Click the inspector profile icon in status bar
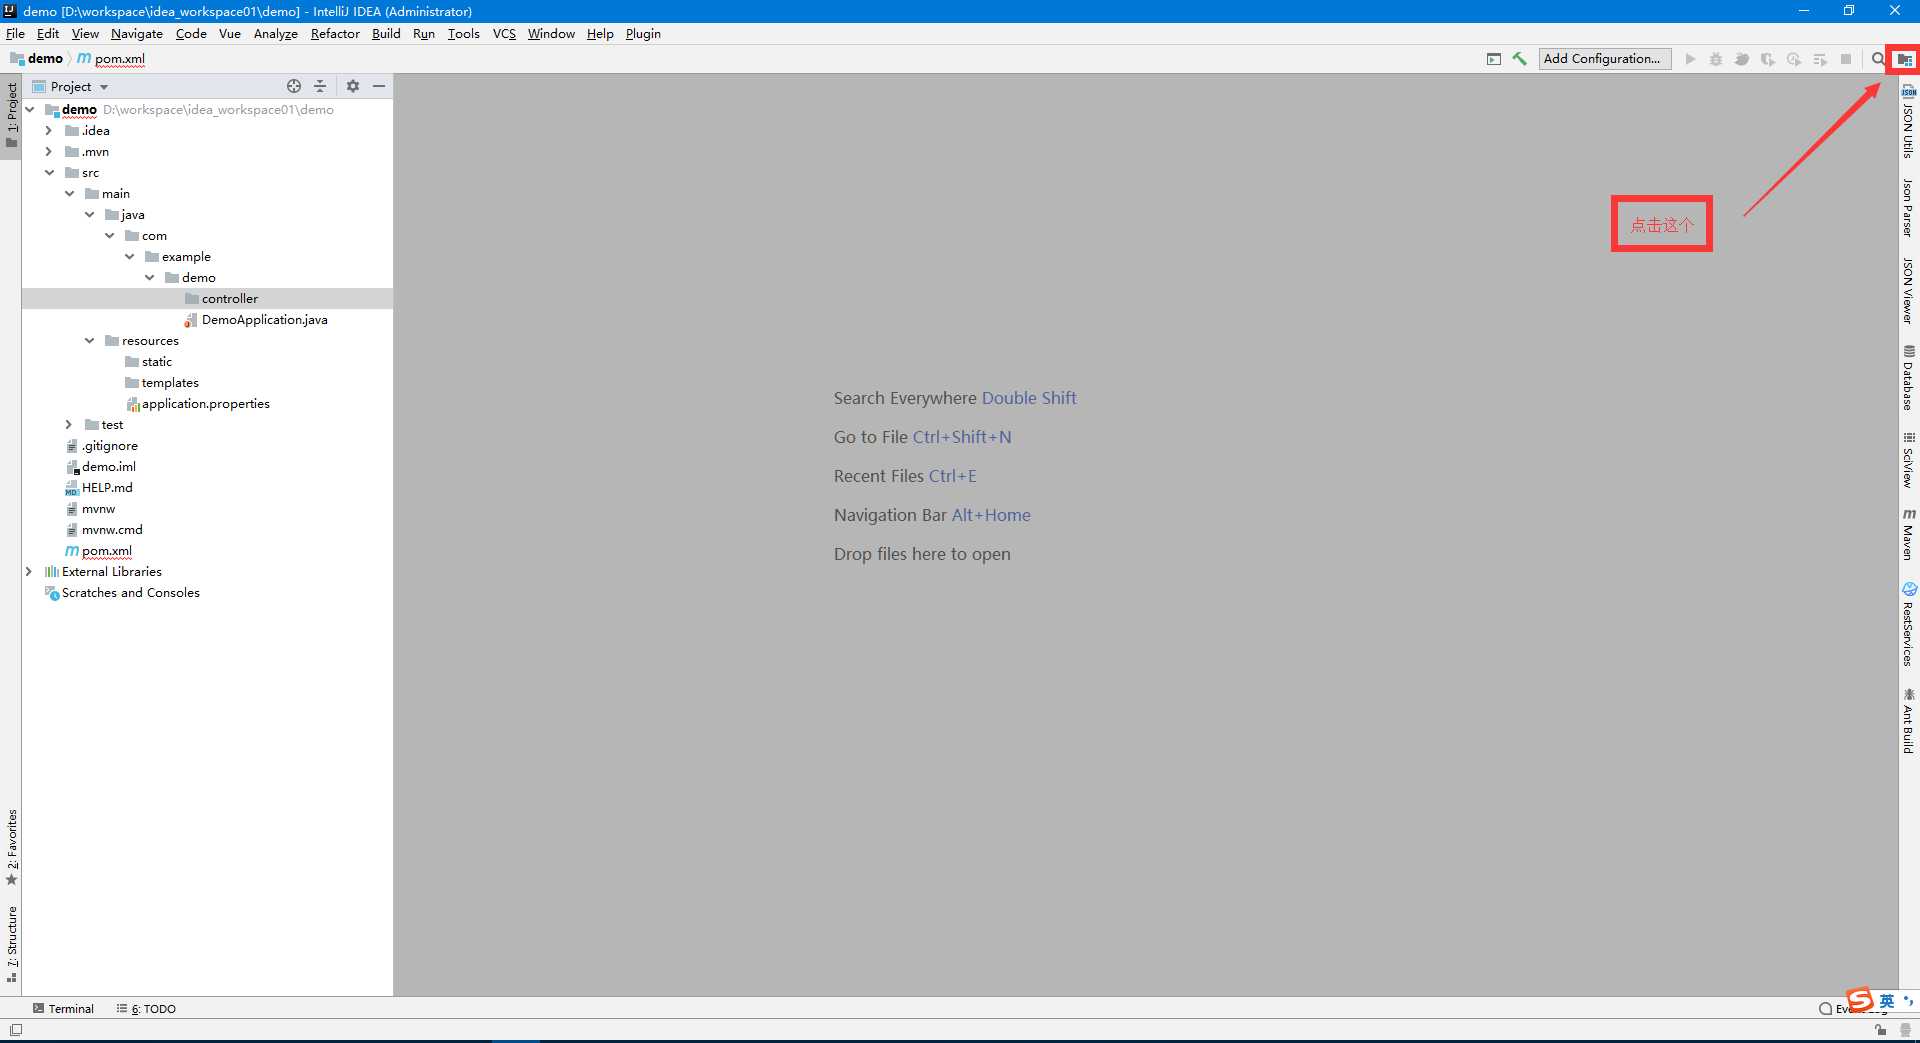The image size is (1920, 1043). [1906, 1030]
